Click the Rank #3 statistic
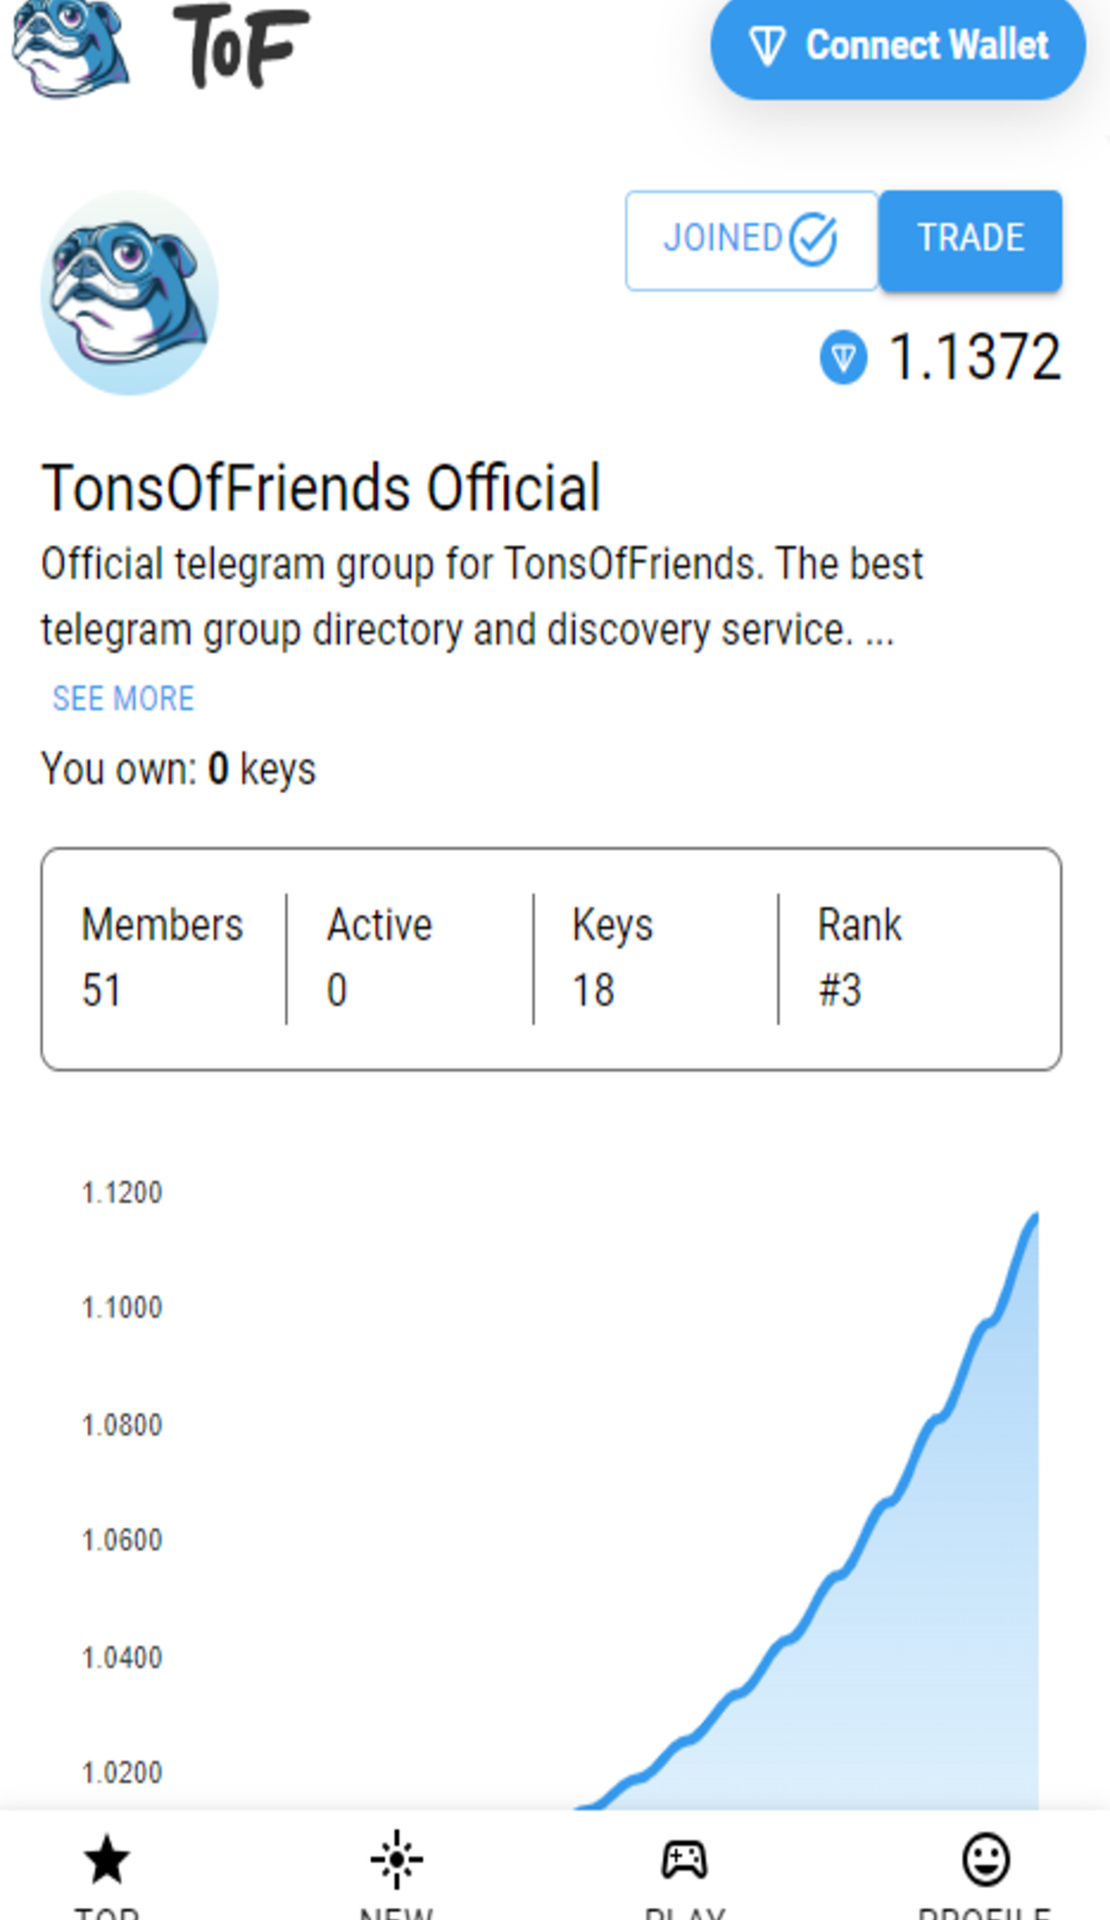Image resolution: width=1110 pixels, height=1920 pixels. 859,958
